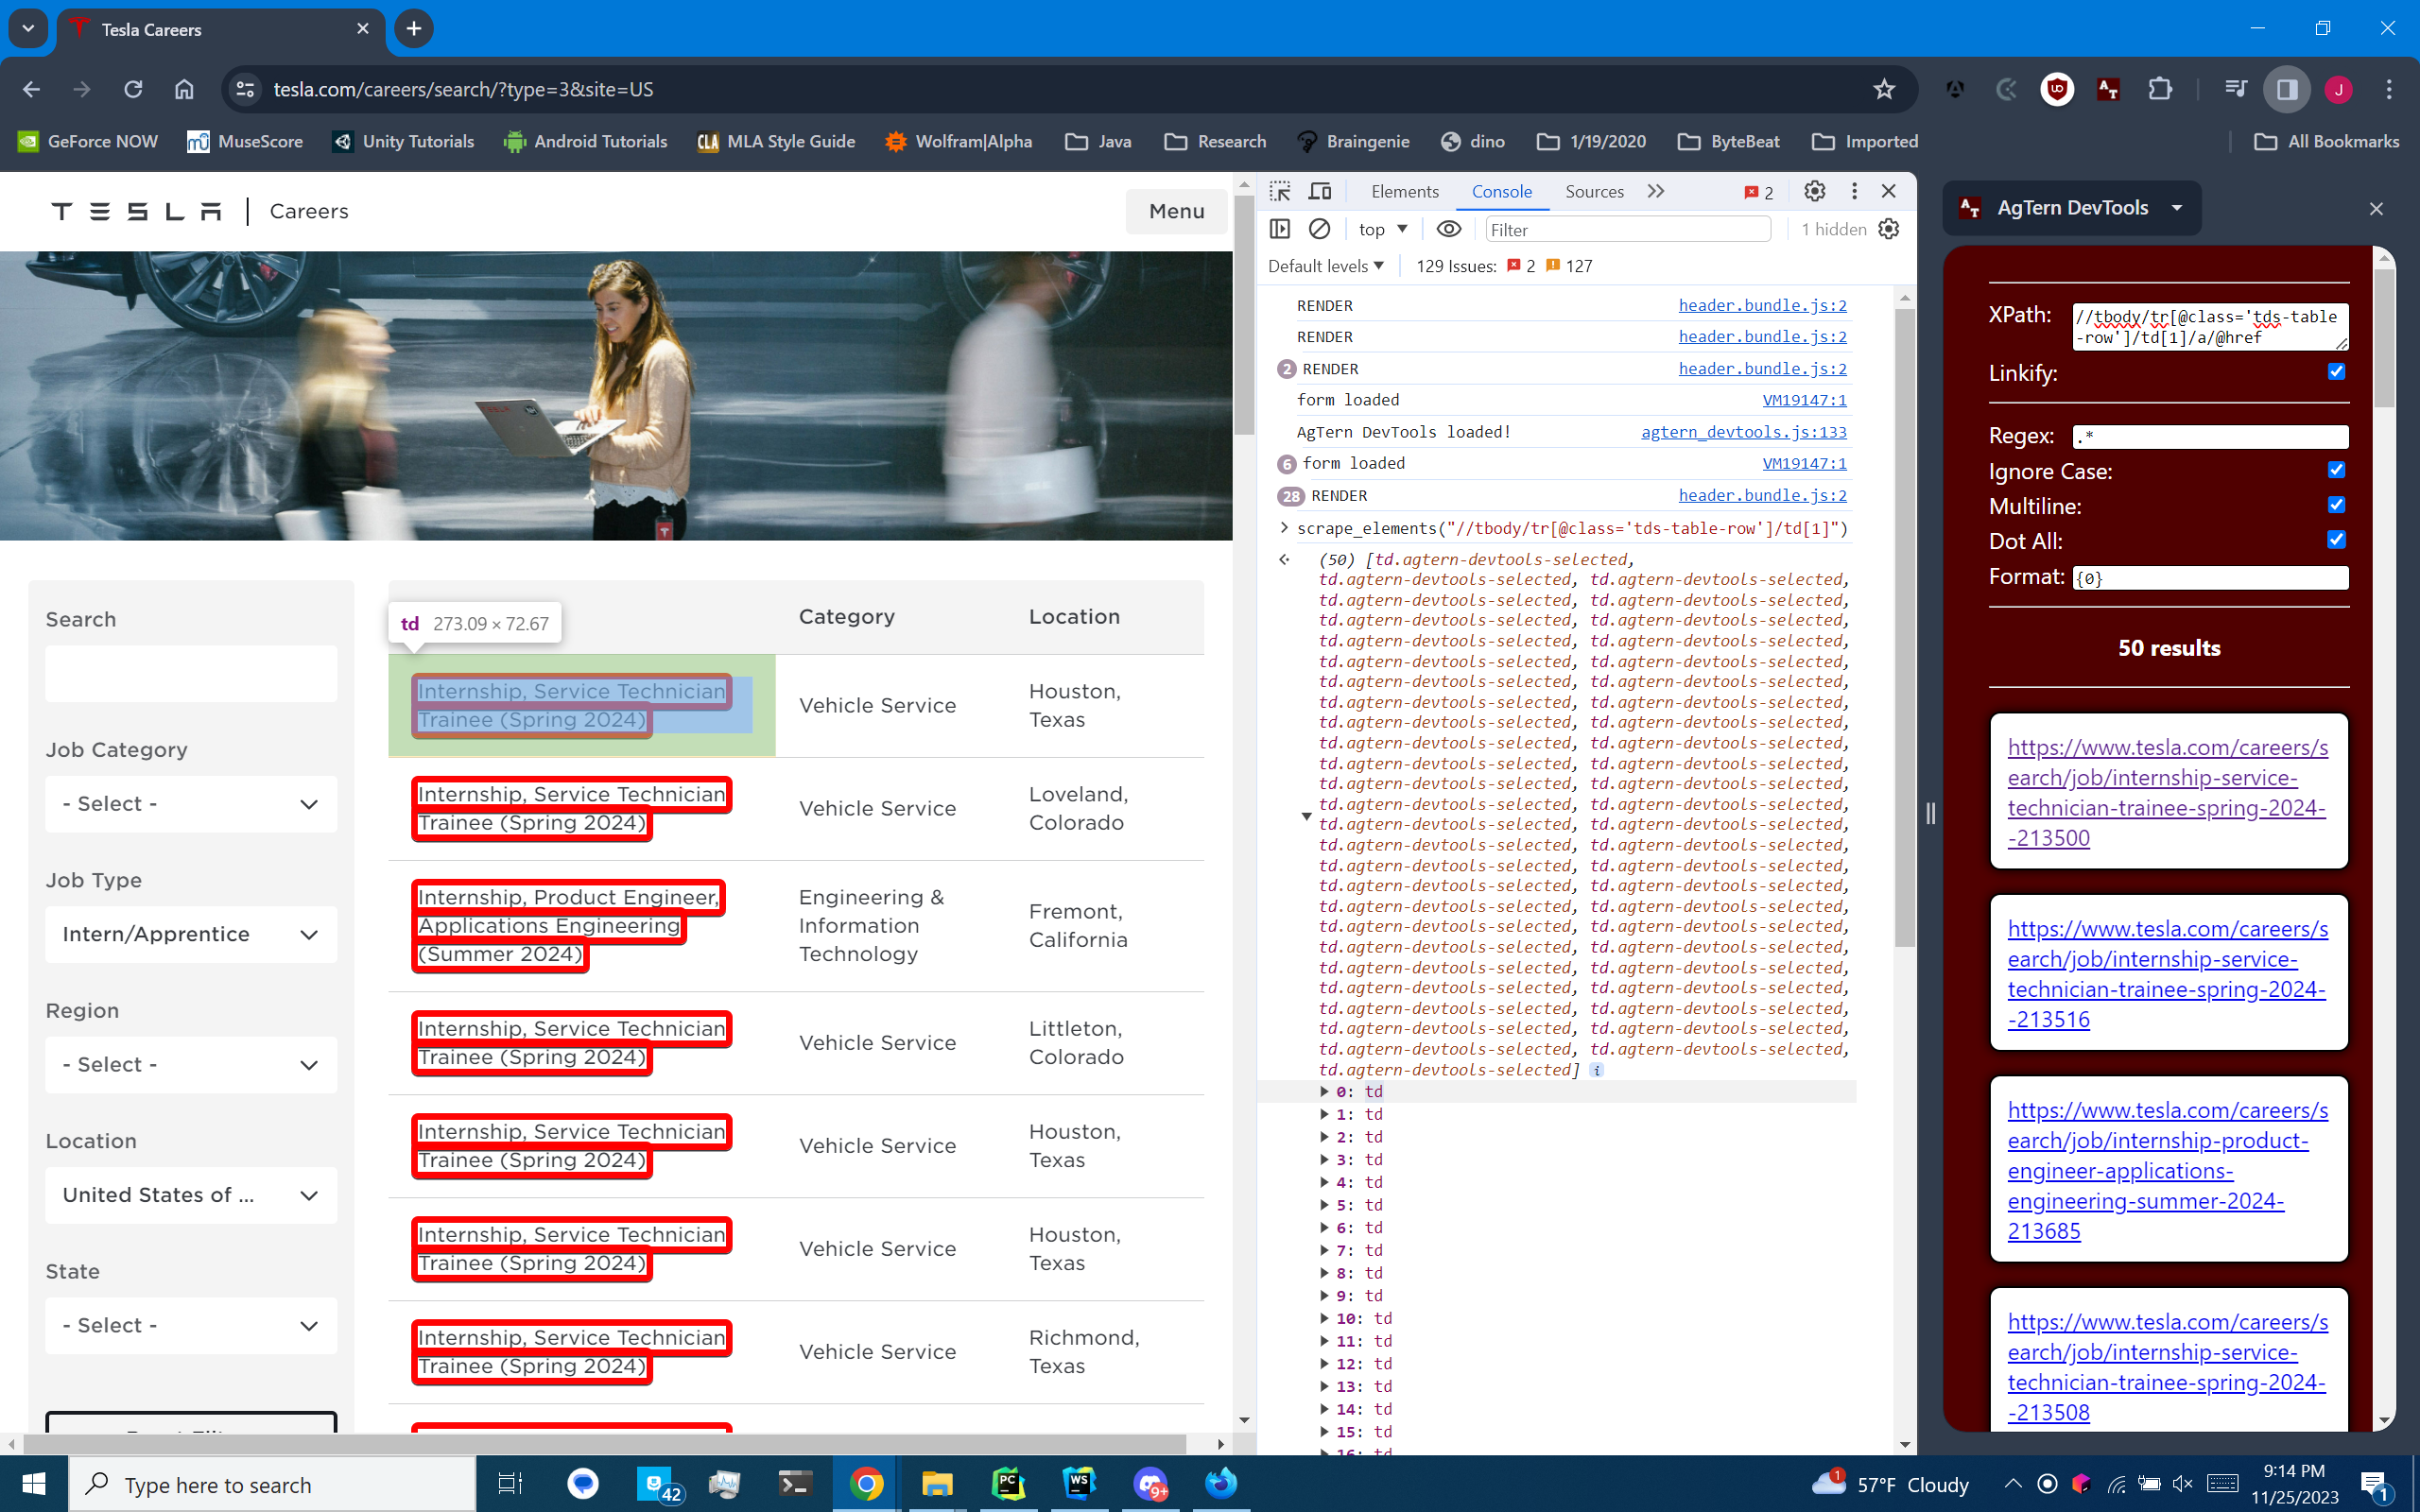Toggle the Dot All checkbox
The width and height of the screenshot is (2420, 1512).
(2336, 540)
